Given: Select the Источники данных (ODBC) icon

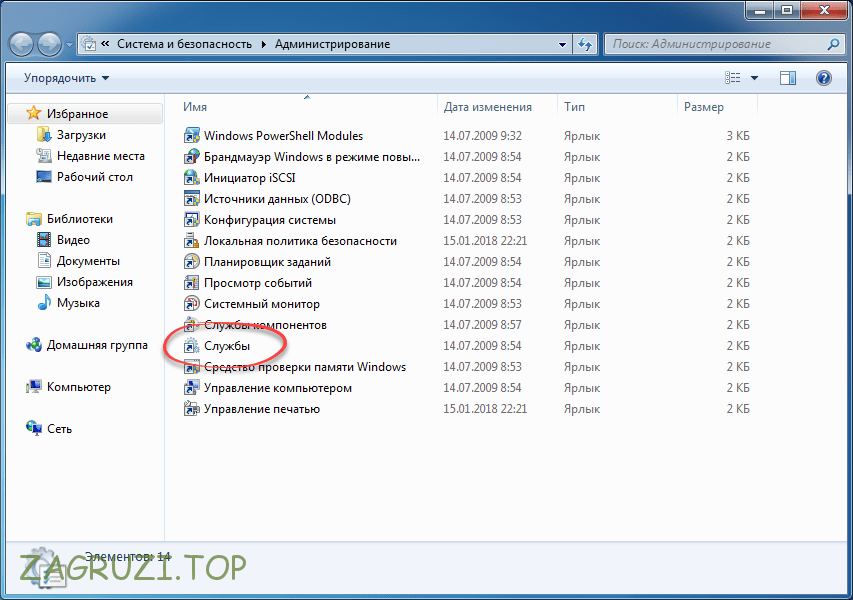Looking at the screenshot, I should (x=191, y=199).
